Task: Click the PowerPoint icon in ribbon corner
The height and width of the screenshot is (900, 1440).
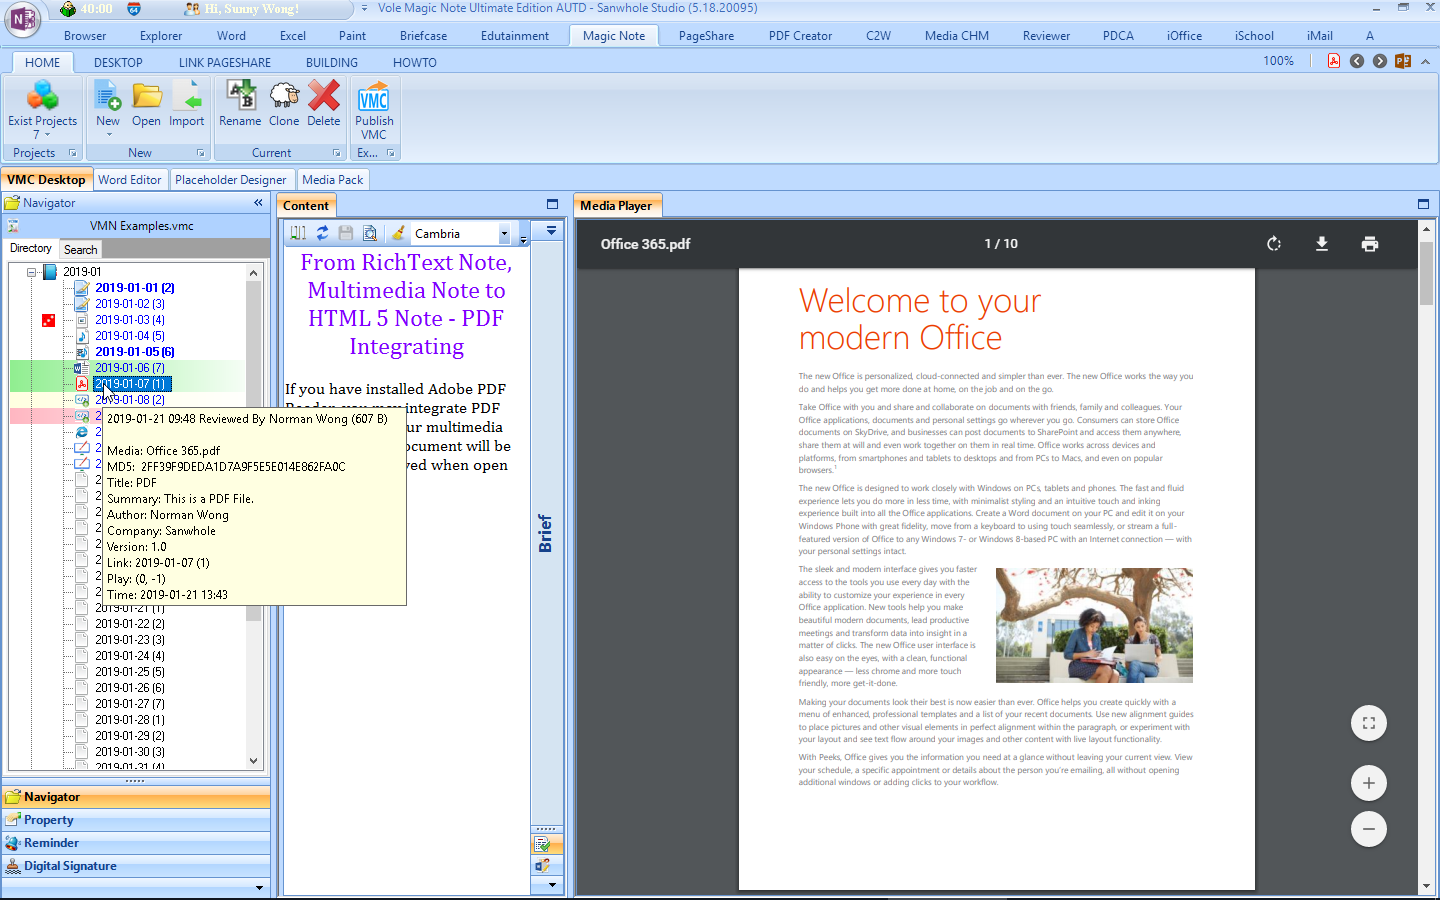Action: point(1403,61)
